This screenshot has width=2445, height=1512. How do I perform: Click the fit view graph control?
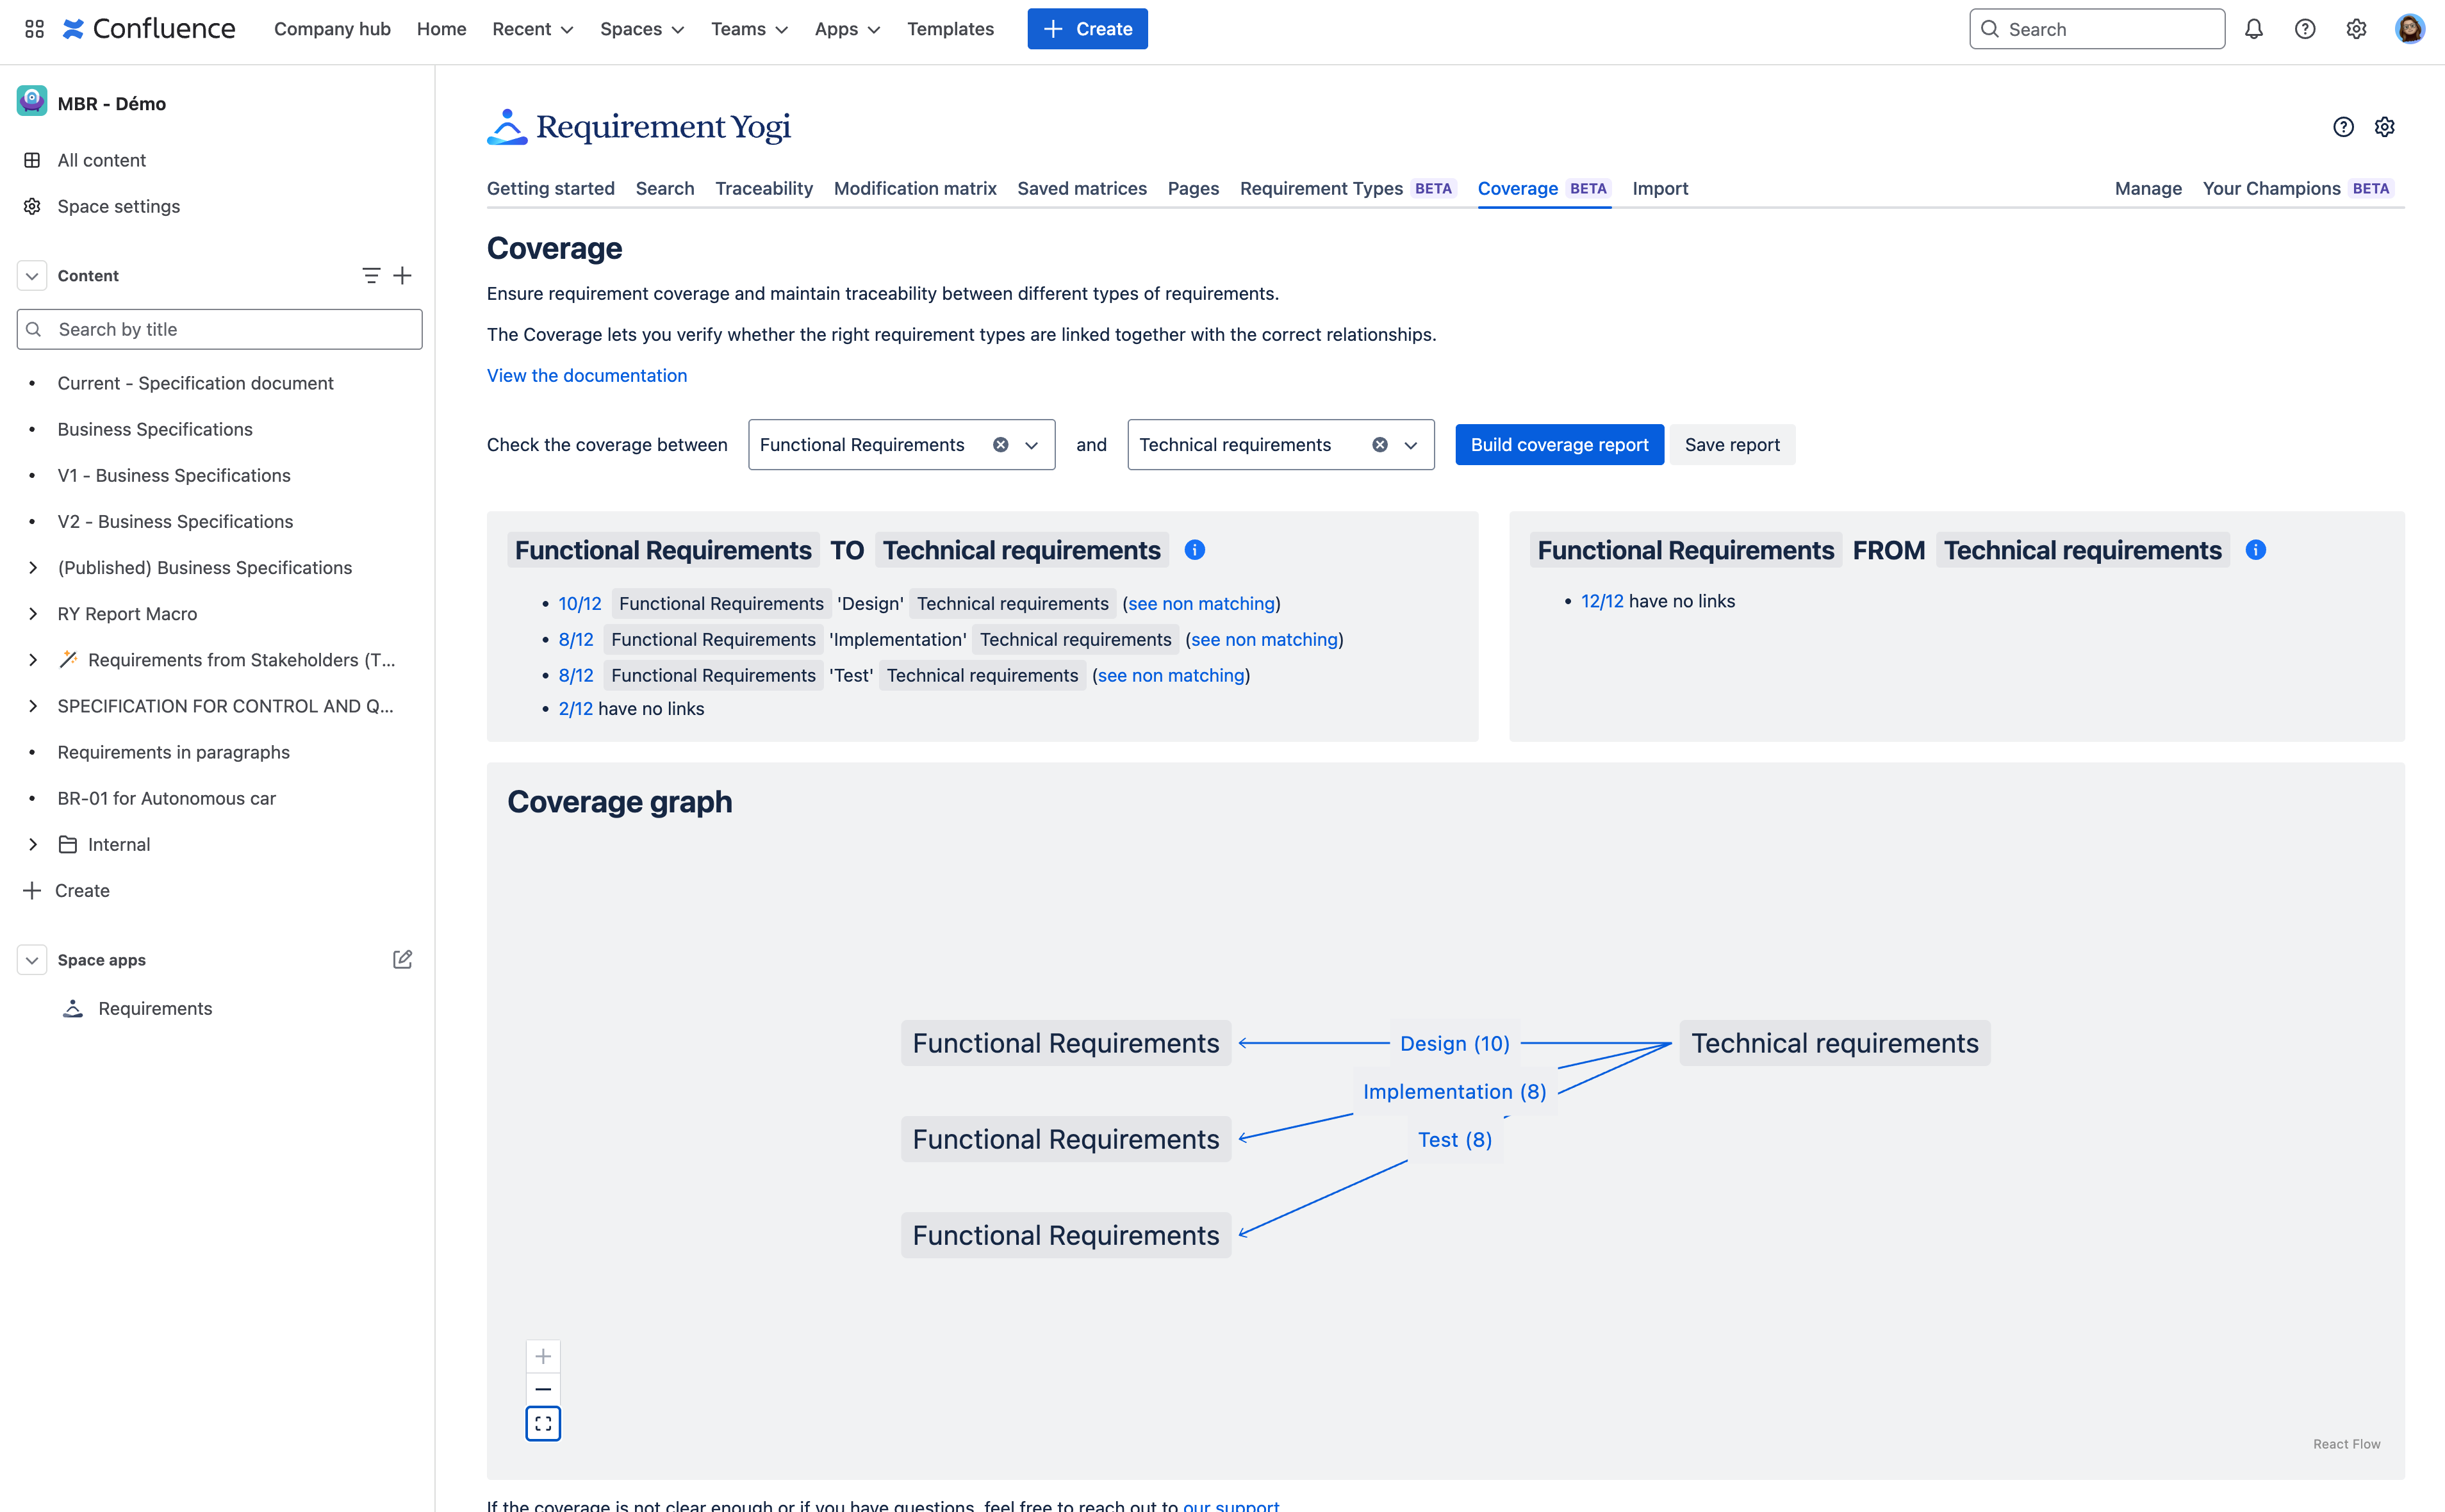(543, 1423)
